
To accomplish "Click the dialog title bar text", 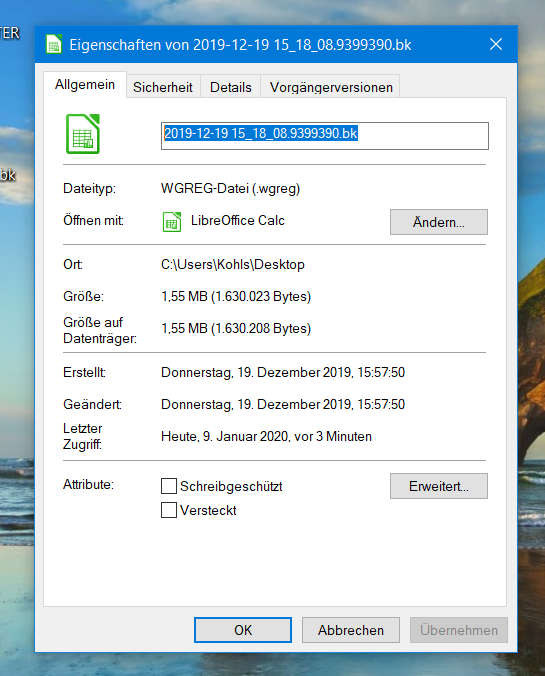I will point(240,45).
